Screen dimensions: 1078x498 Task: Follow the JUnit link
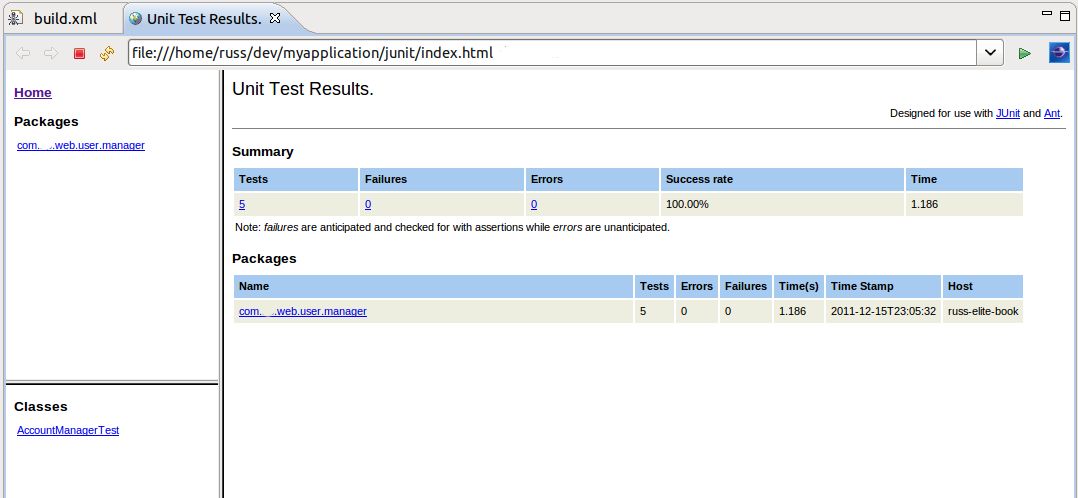[1008, 113]
